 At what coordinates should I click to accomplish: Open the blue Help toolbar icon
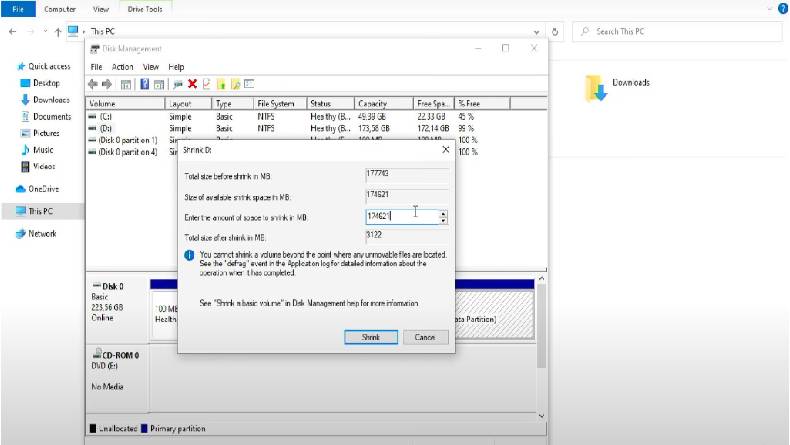[x=145, y=84]
